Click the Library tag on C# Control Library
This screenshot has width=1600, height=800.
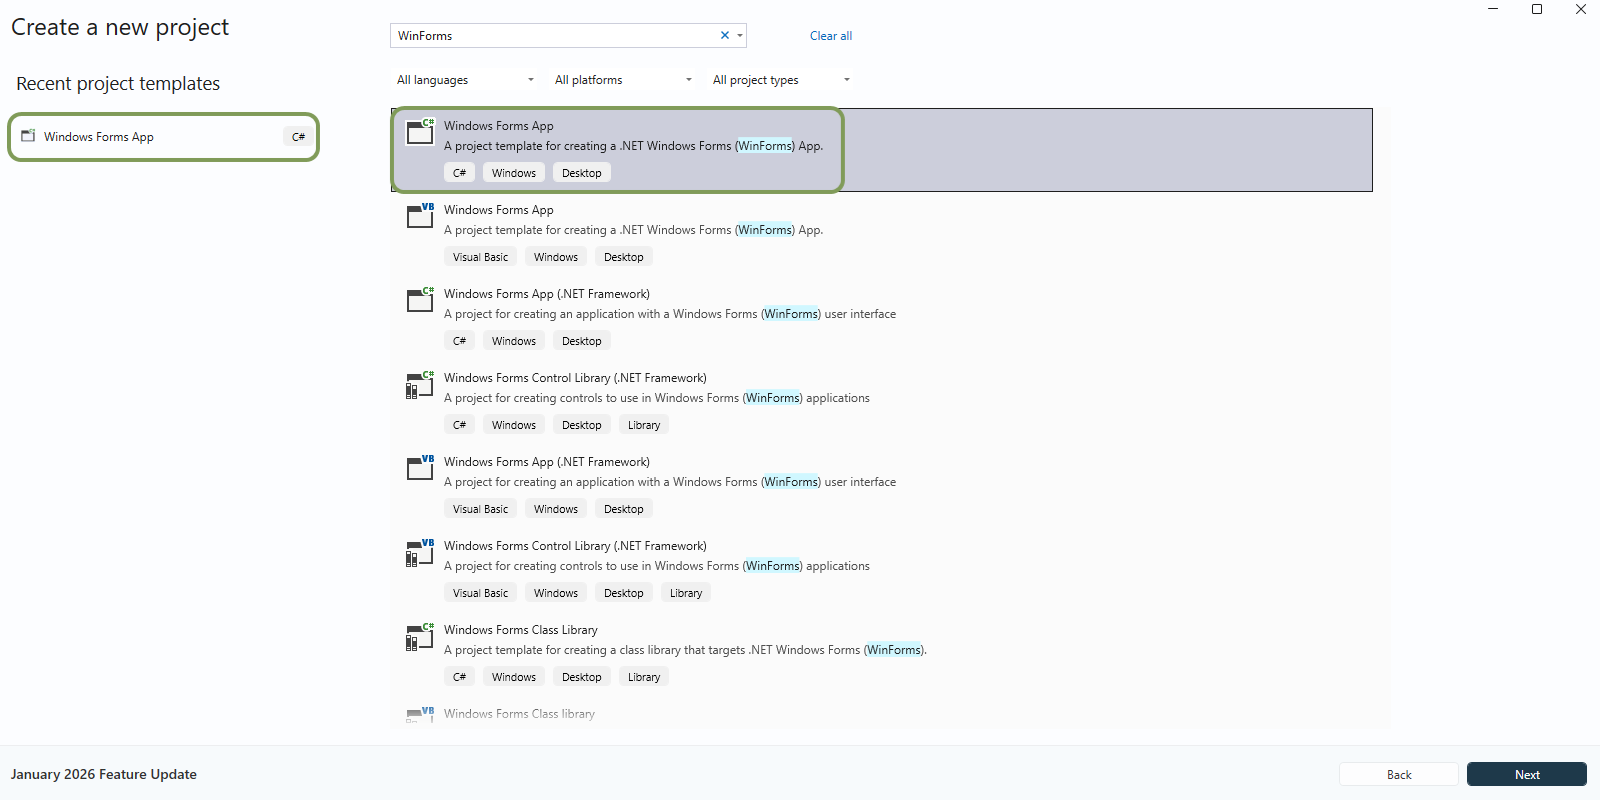click(644, 425)
